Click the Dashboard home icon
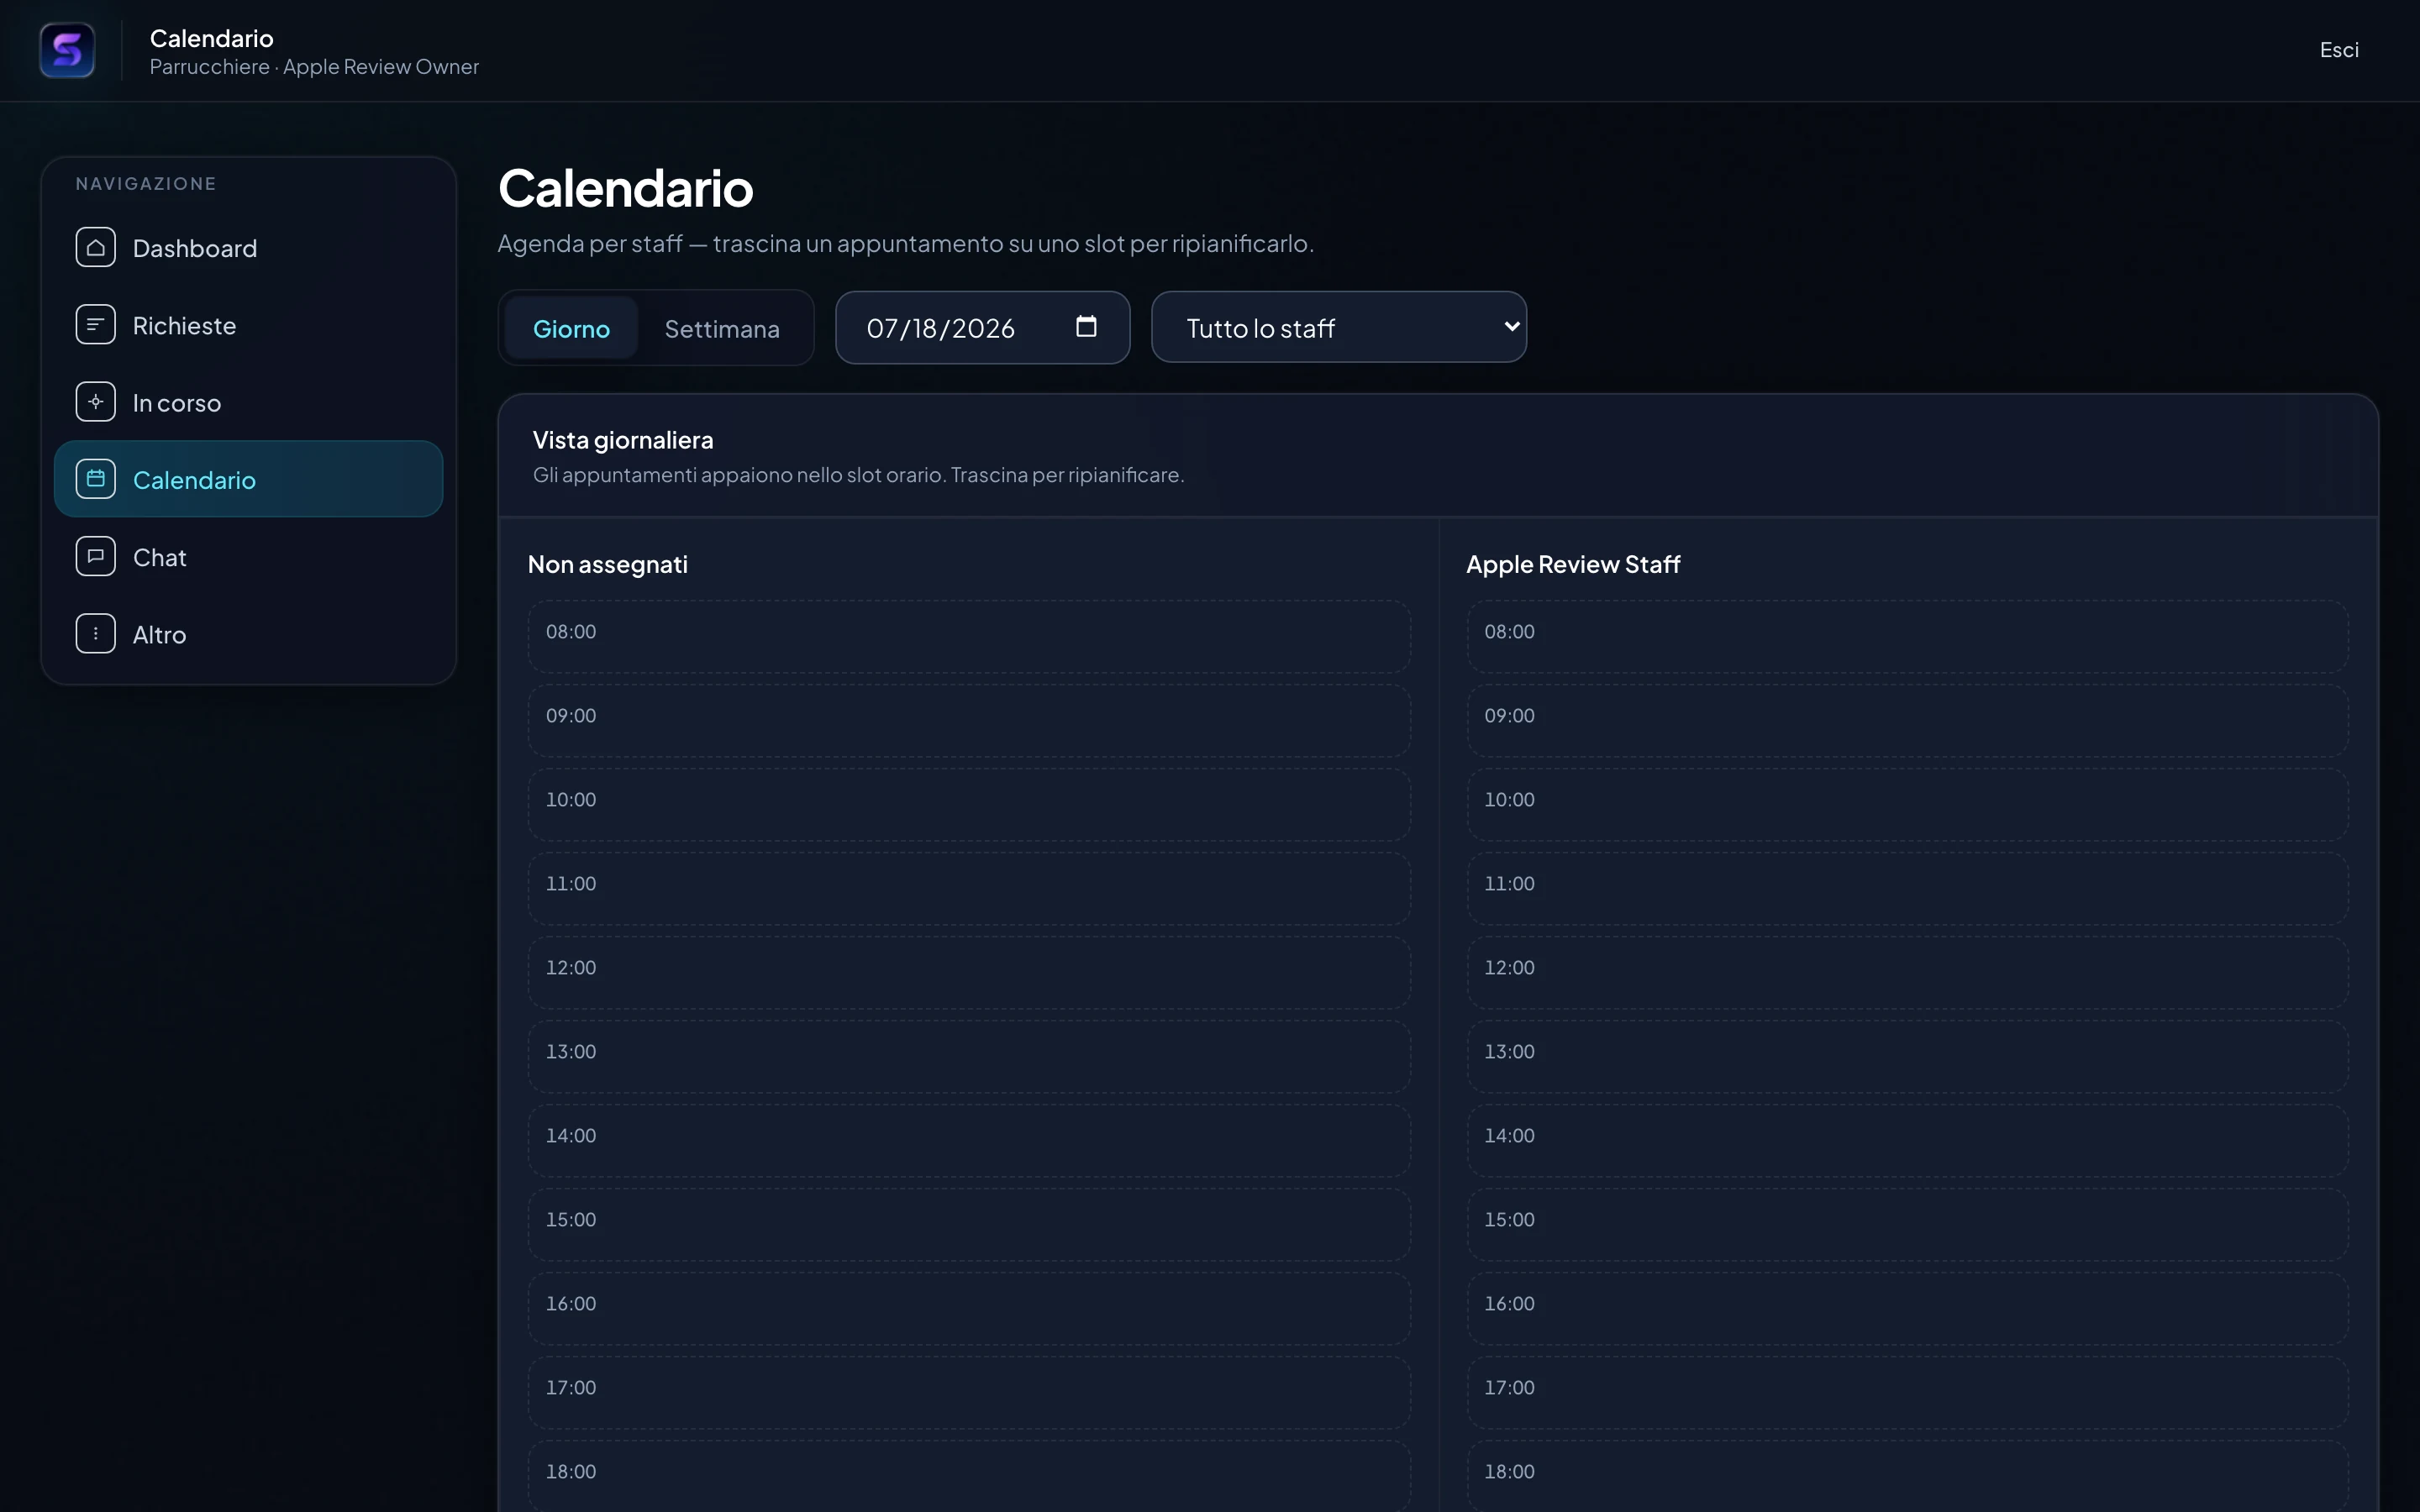2420x1512 pixels. click(96, 248)
